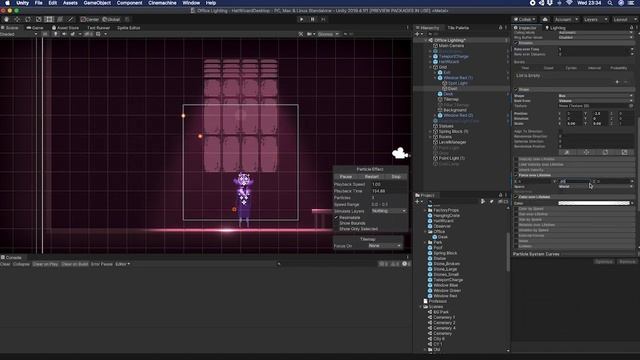Screen dimensions: 640x360
Task: Select the Move tool in toolbar
Action: point(17,19)
